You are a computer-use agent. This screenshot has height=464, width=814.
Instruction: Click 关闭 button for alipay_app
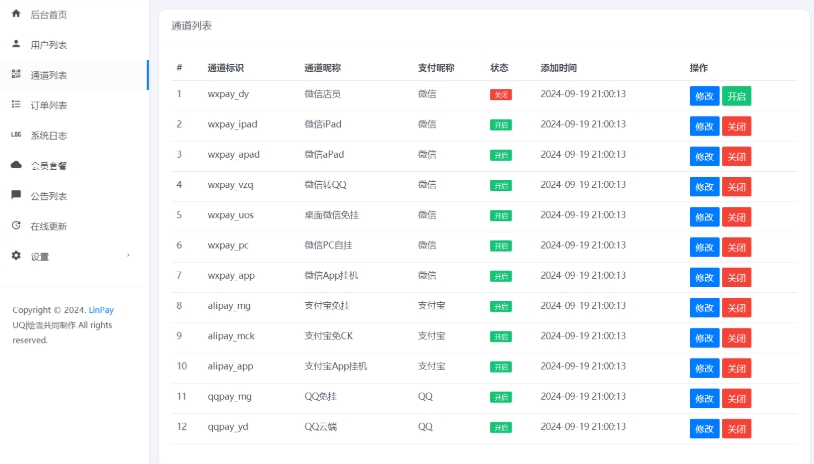tap(736, 368)
